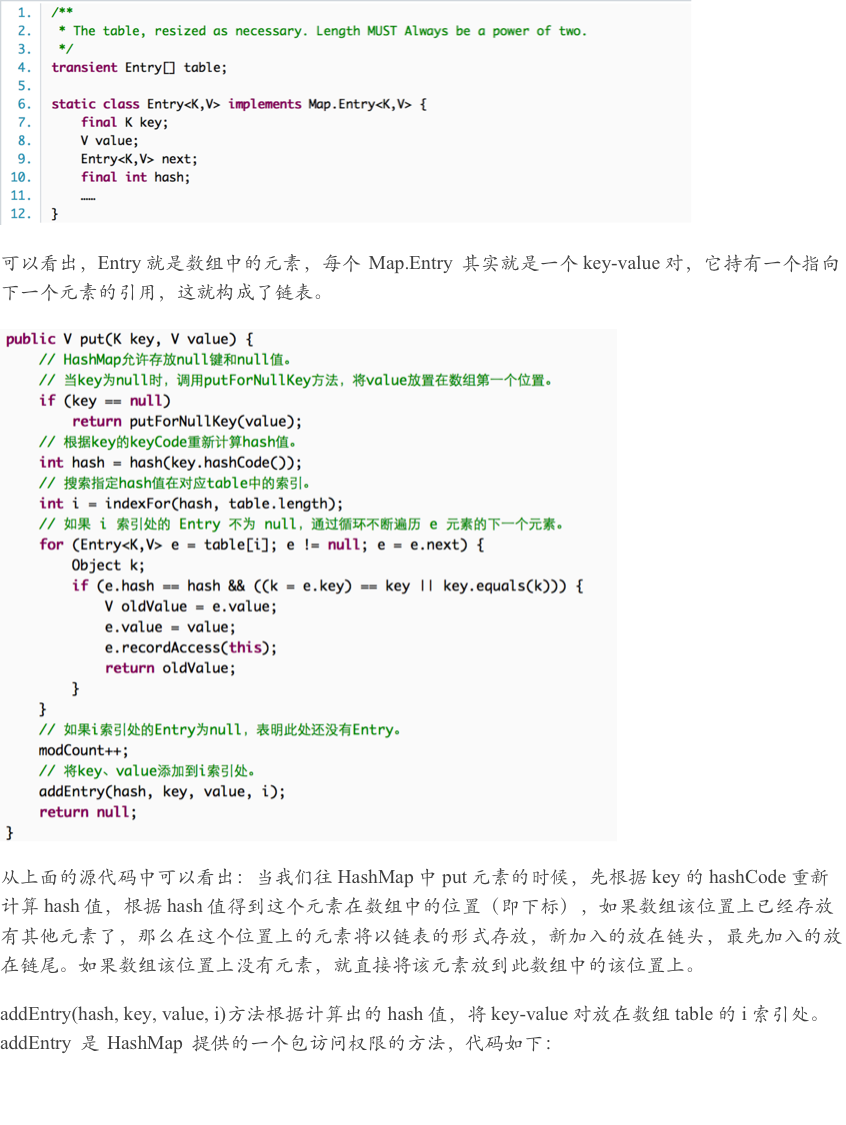The width and height of the screenshot is (846, 1125).
Task: Click 'int hash = hash(key.hashCode());' line
Action: [171, 463]
